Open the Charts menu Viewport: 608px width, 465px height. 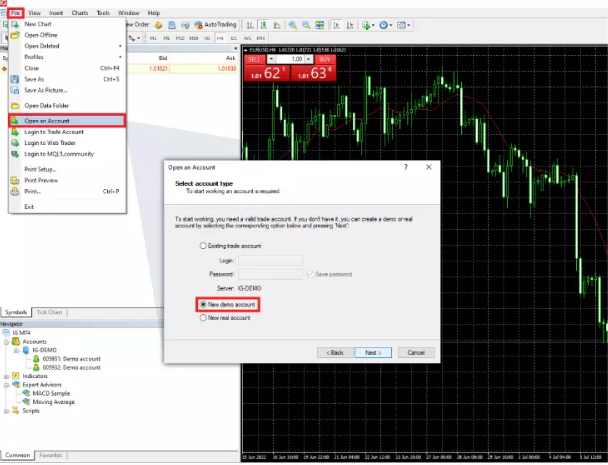click(80, 13)
